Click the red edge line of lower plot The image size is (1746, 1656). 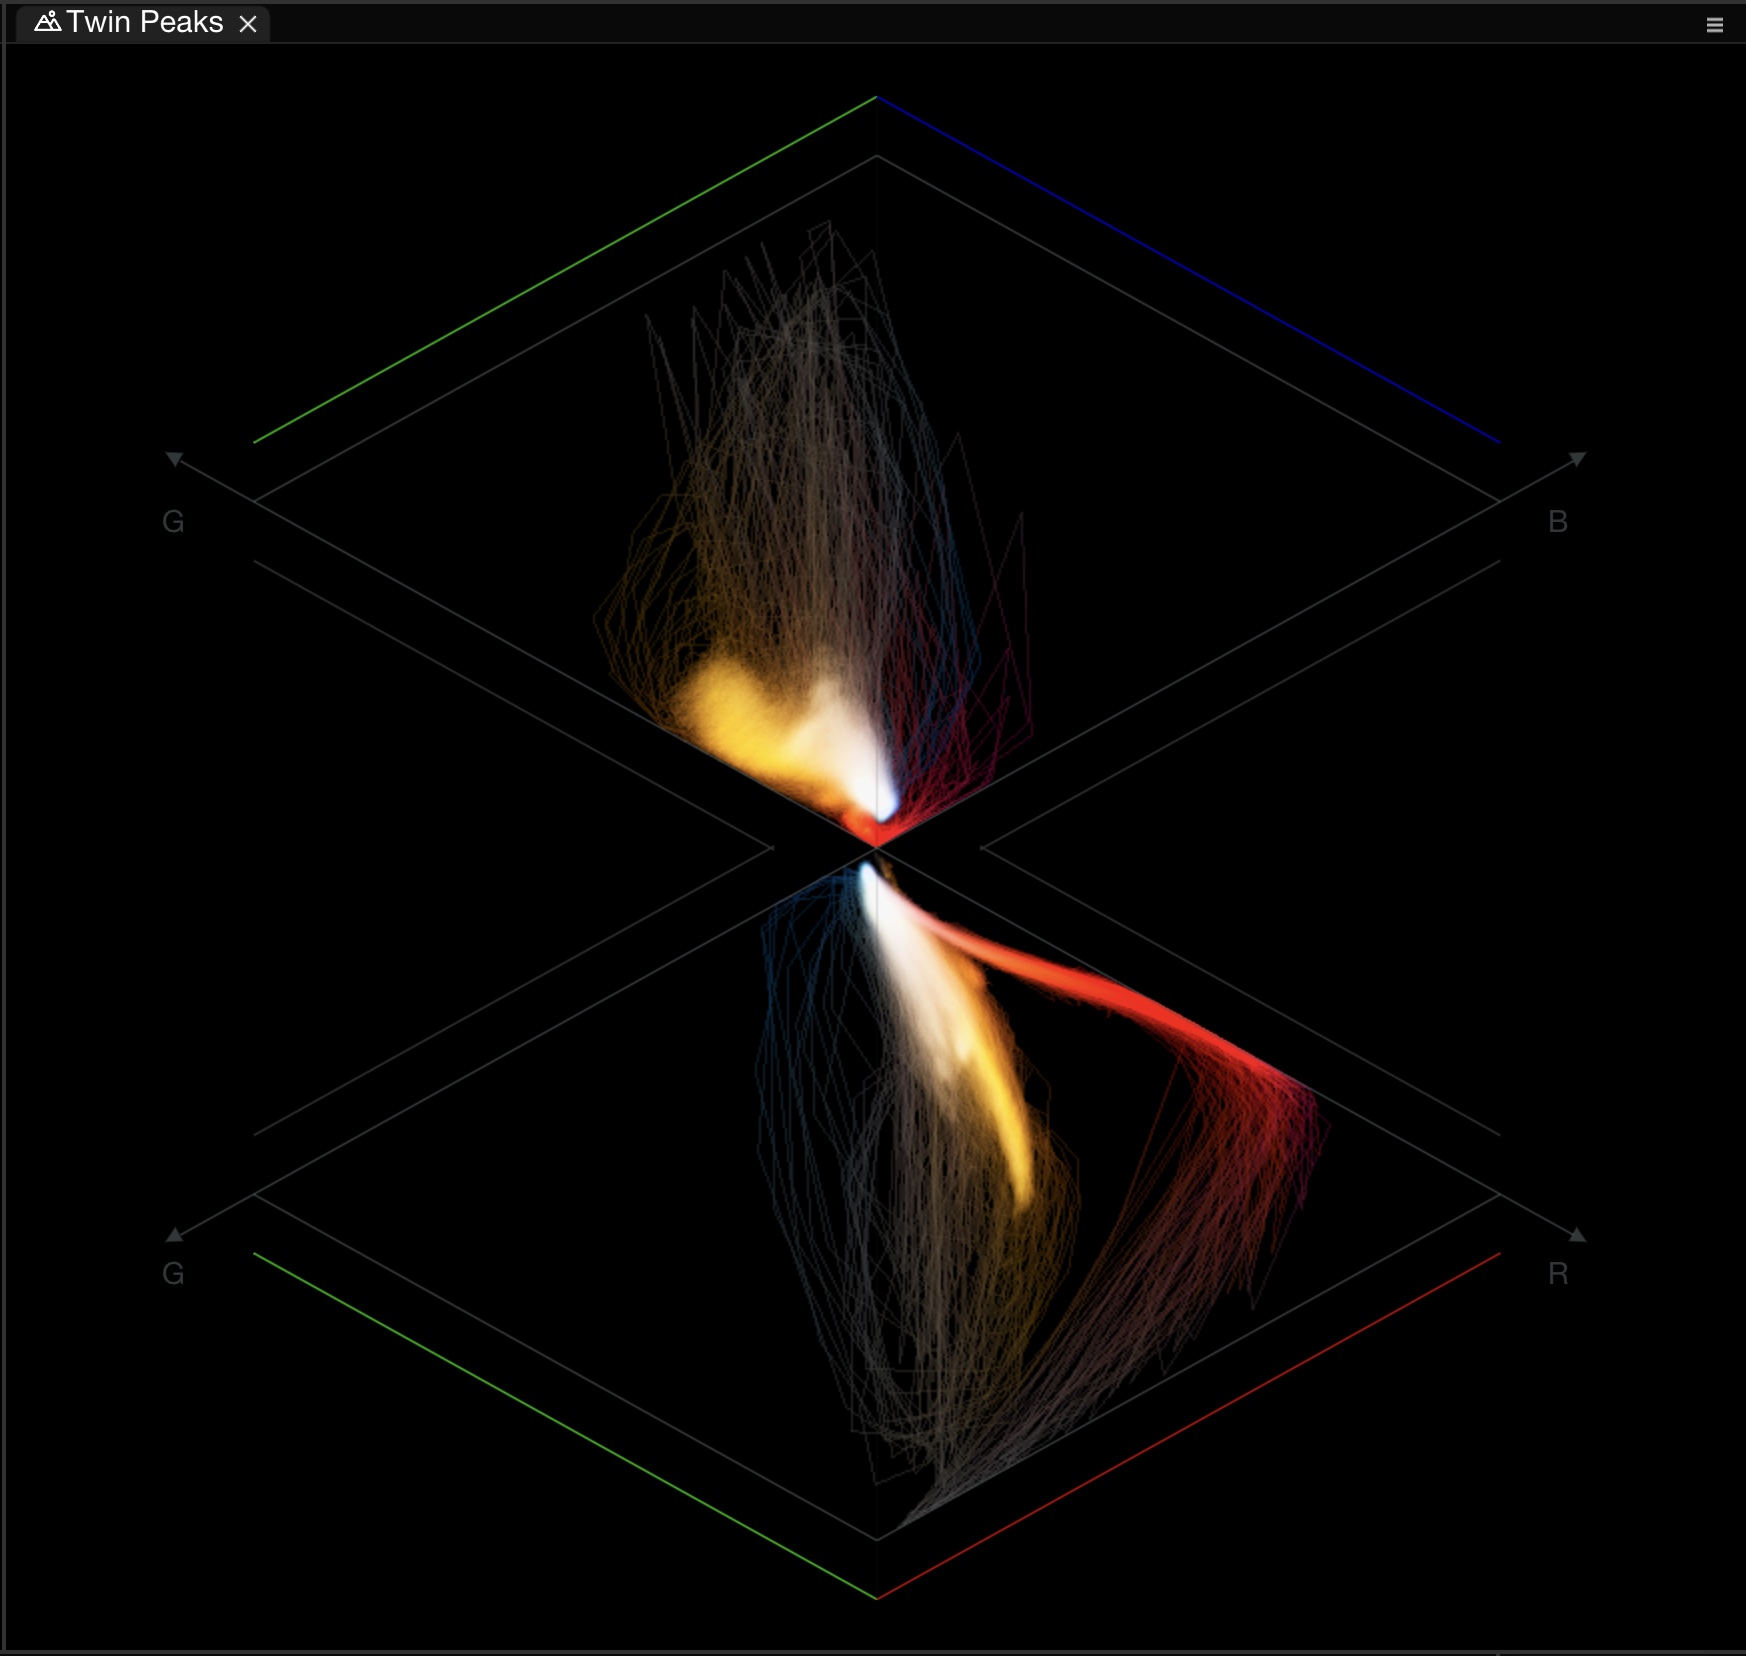point(1188,1426)
